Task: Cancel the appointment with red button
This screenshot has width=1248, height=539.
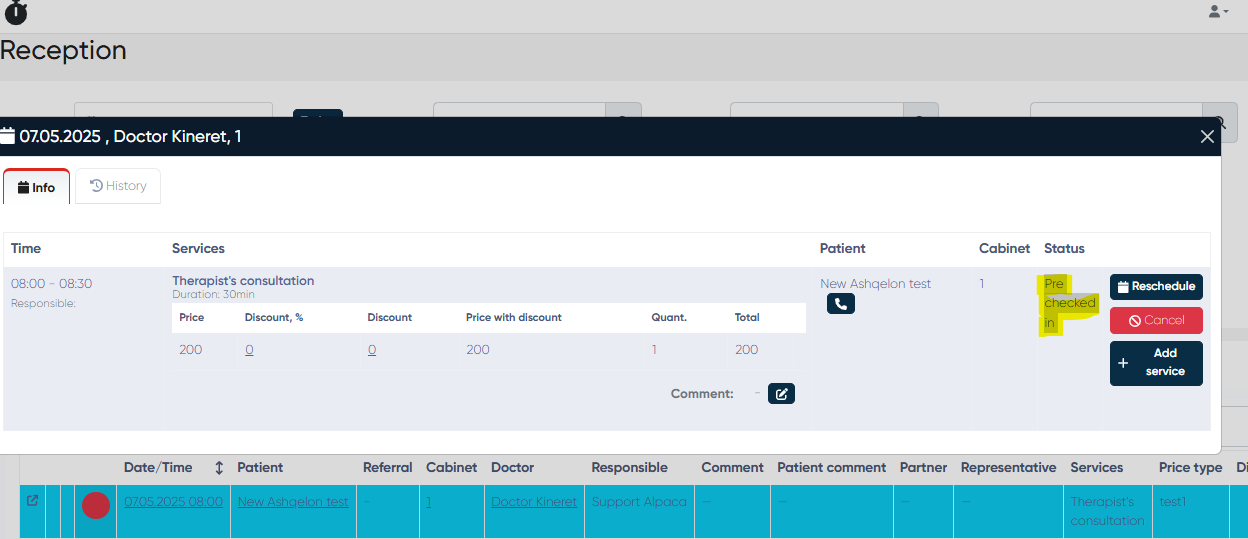Action: click(1156, 321)
